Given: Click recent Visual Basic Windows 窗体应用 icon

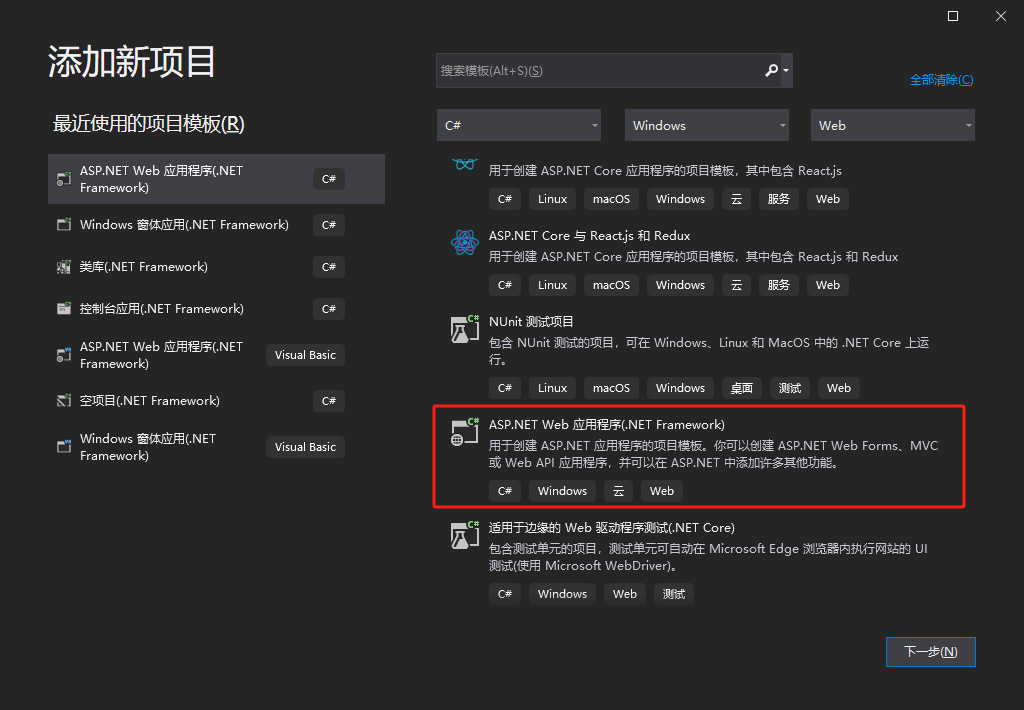Looking at the screenshot, I should coord(64,447).
